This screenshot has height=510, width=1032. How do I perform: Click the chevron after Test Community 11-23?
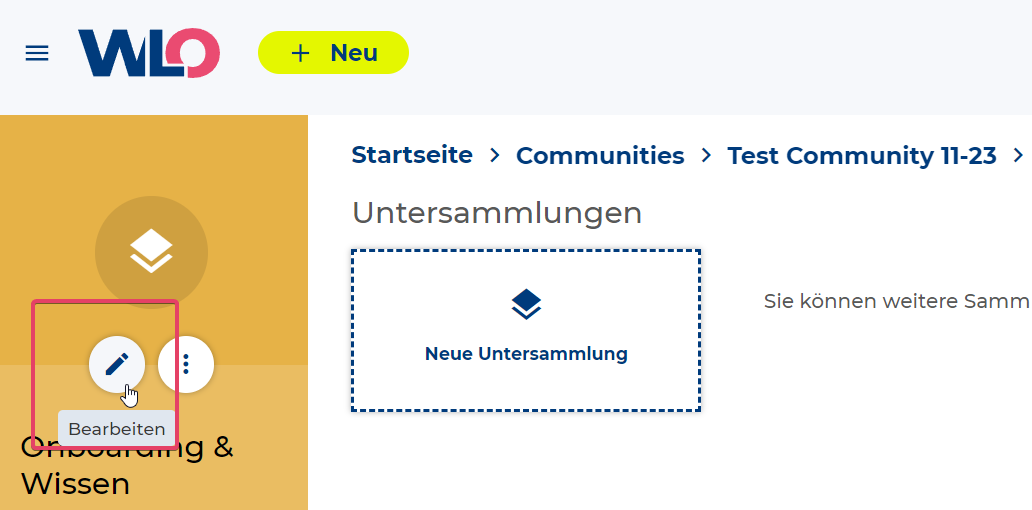[1019, 156]
